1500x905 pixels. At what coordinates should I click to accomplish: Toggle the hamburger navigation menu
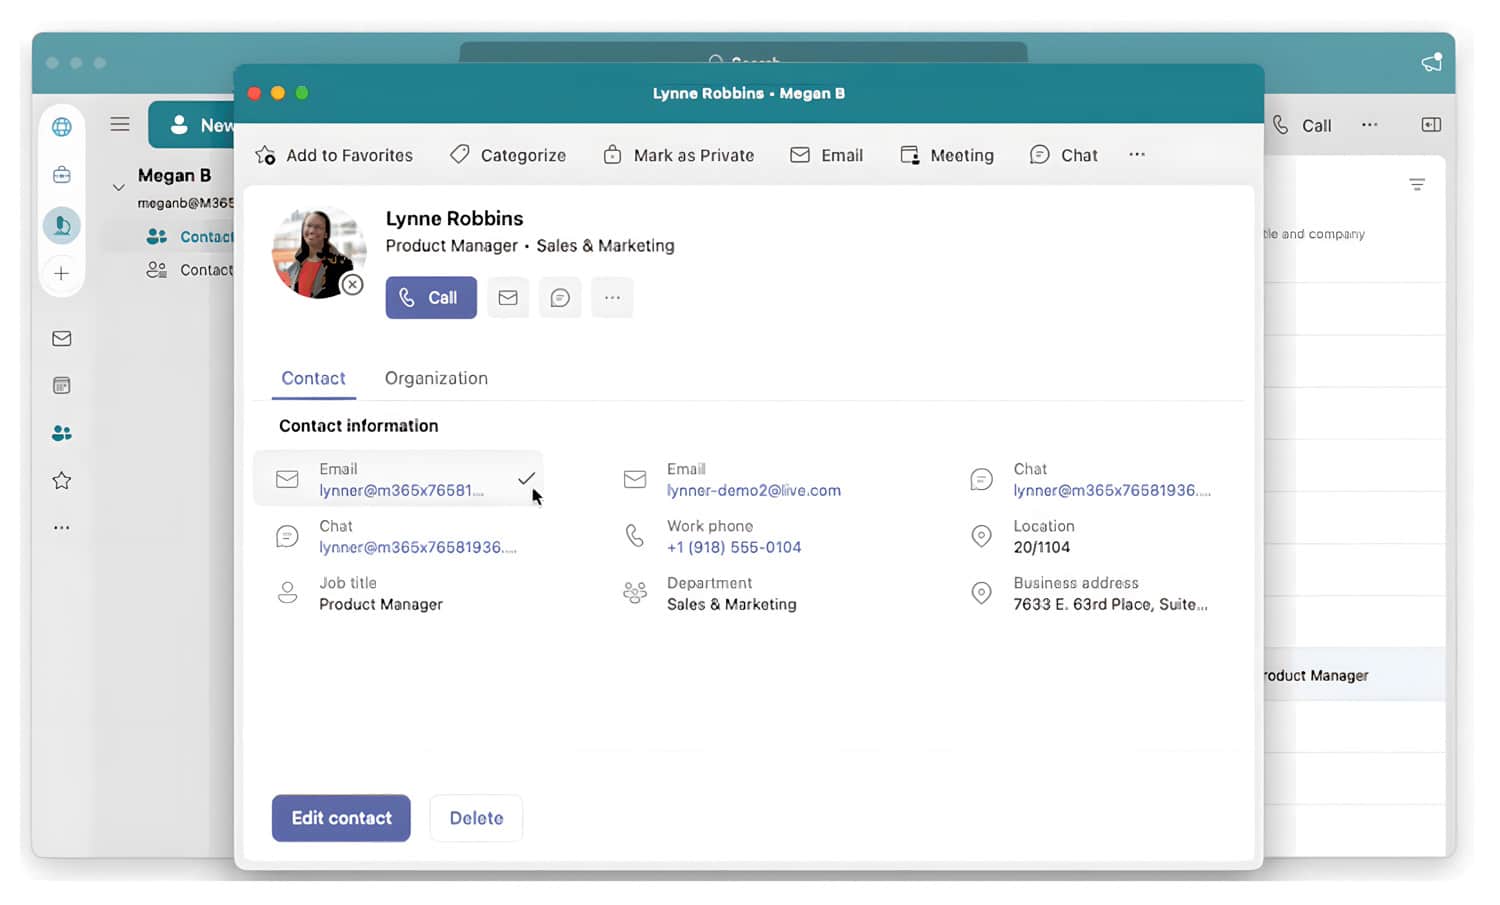pyautogui.click(x=120, y=125)
